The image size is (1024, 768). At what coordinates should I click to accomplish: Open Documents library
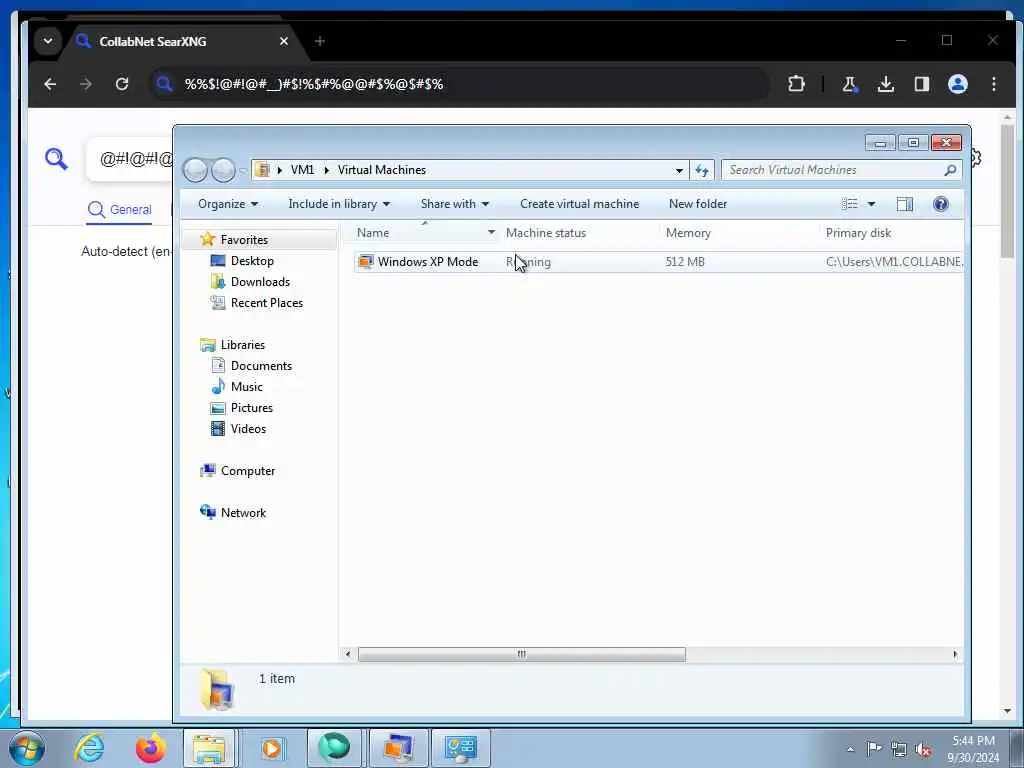click(x=261, y=366)
